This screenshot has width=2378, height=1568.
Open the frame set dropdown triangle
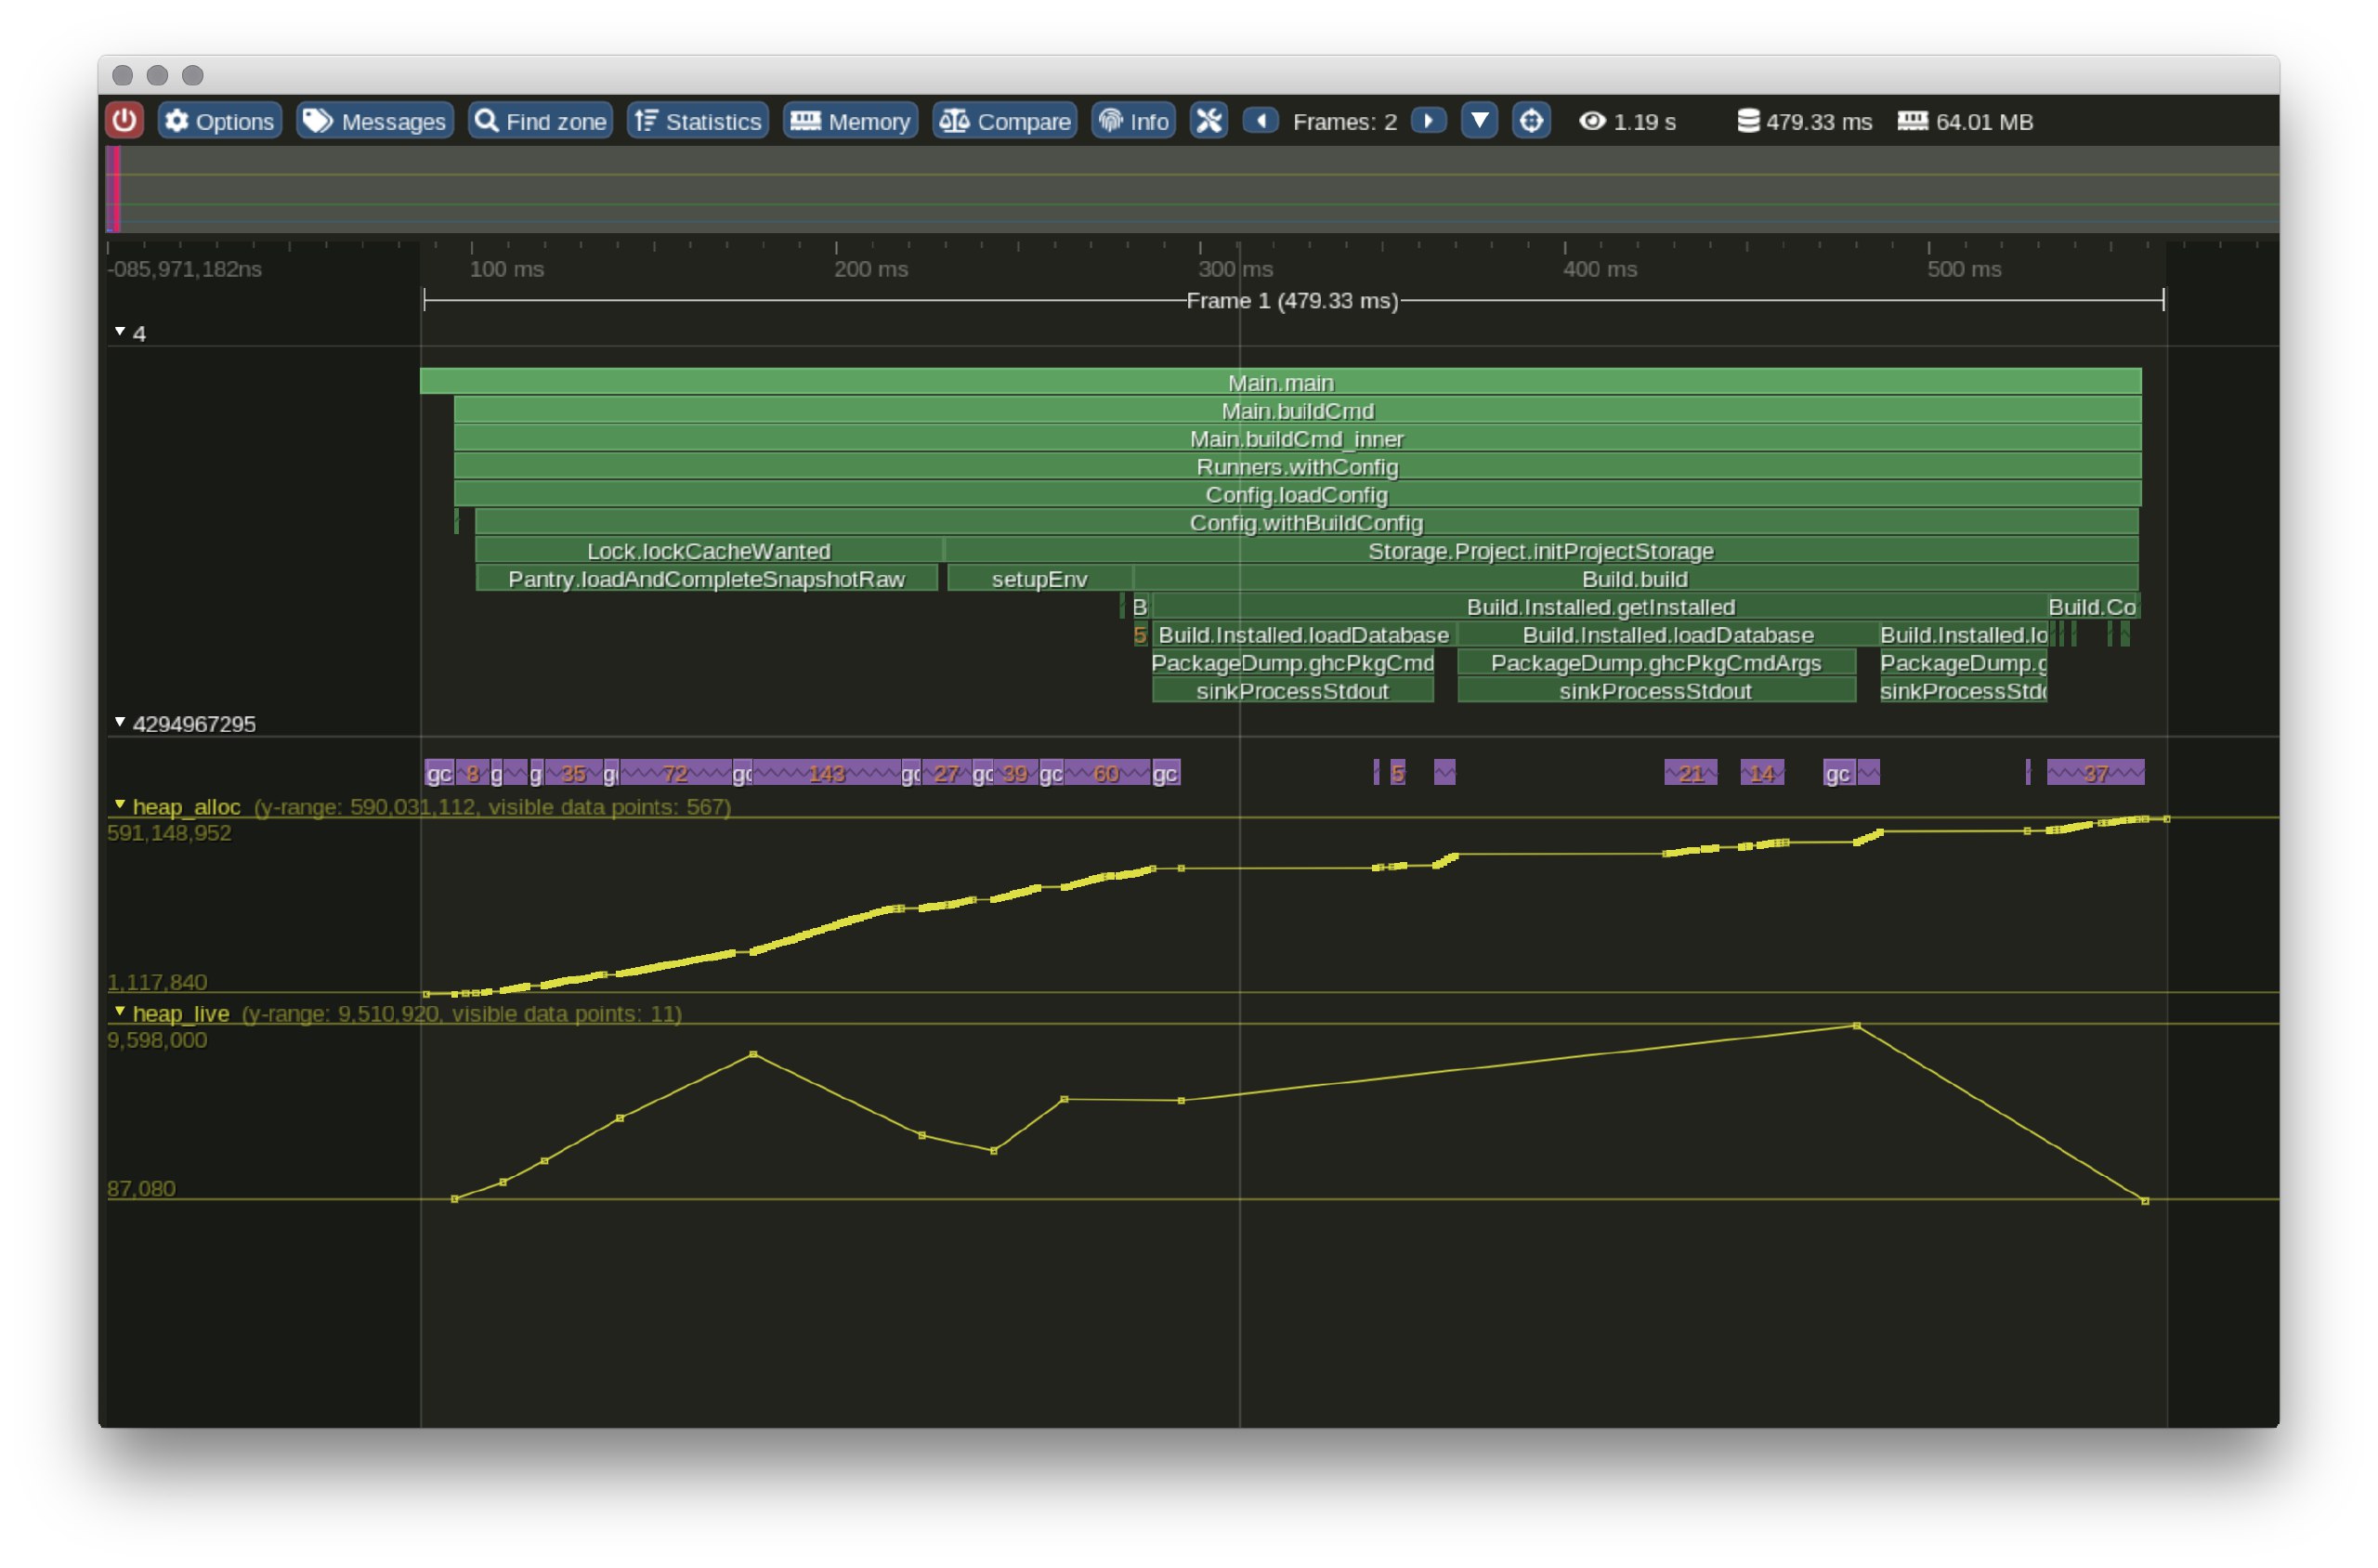pyautogui.click(x=1479, y=121)
